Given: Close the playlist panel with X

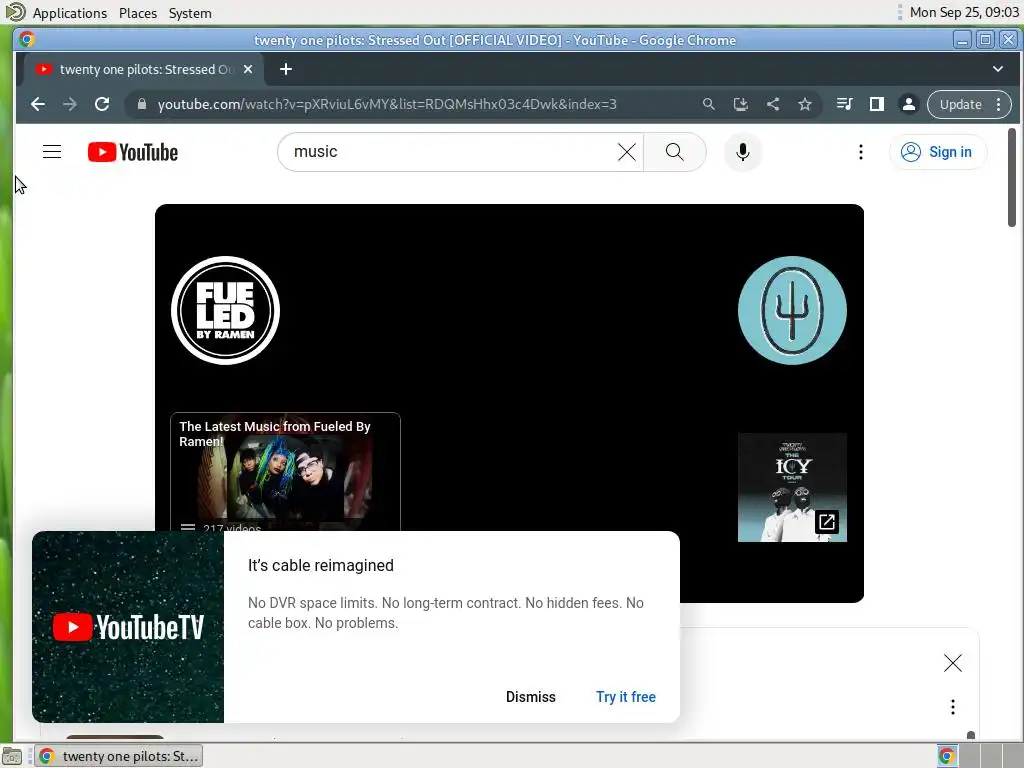Looking at the screenshot, I should (953, 664).
